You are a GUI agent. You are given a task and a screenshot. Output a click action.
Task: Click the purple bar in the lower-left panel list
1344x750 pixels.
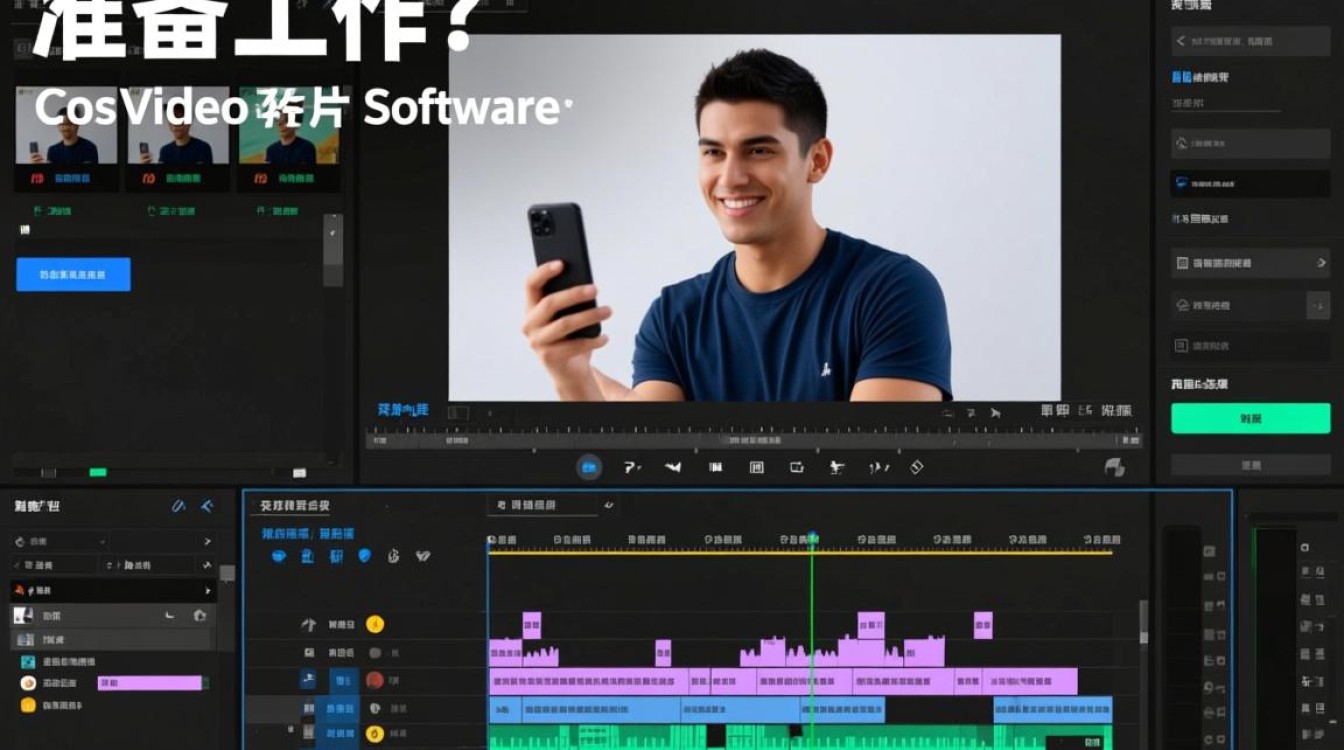[x=150, y=683]
